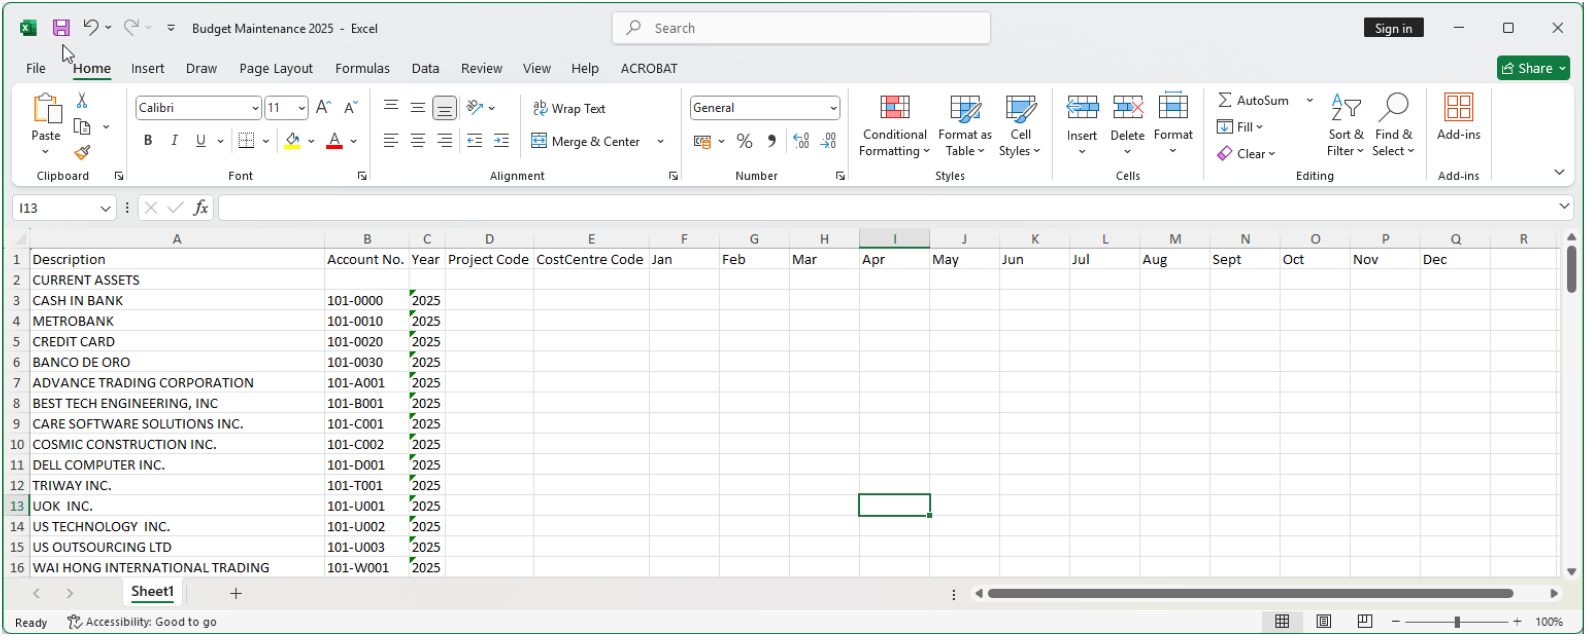The width and height of the screenshot is (1588, 640).
Task: Set Bottom Align for the cell
Action: [x=445, y=107]
